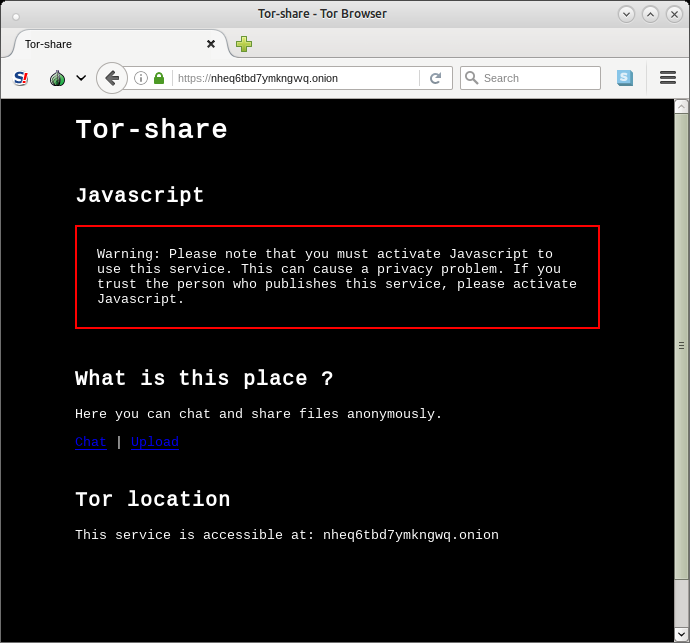
Task: Open the Tor onion button
Action: tap(58, 78)
